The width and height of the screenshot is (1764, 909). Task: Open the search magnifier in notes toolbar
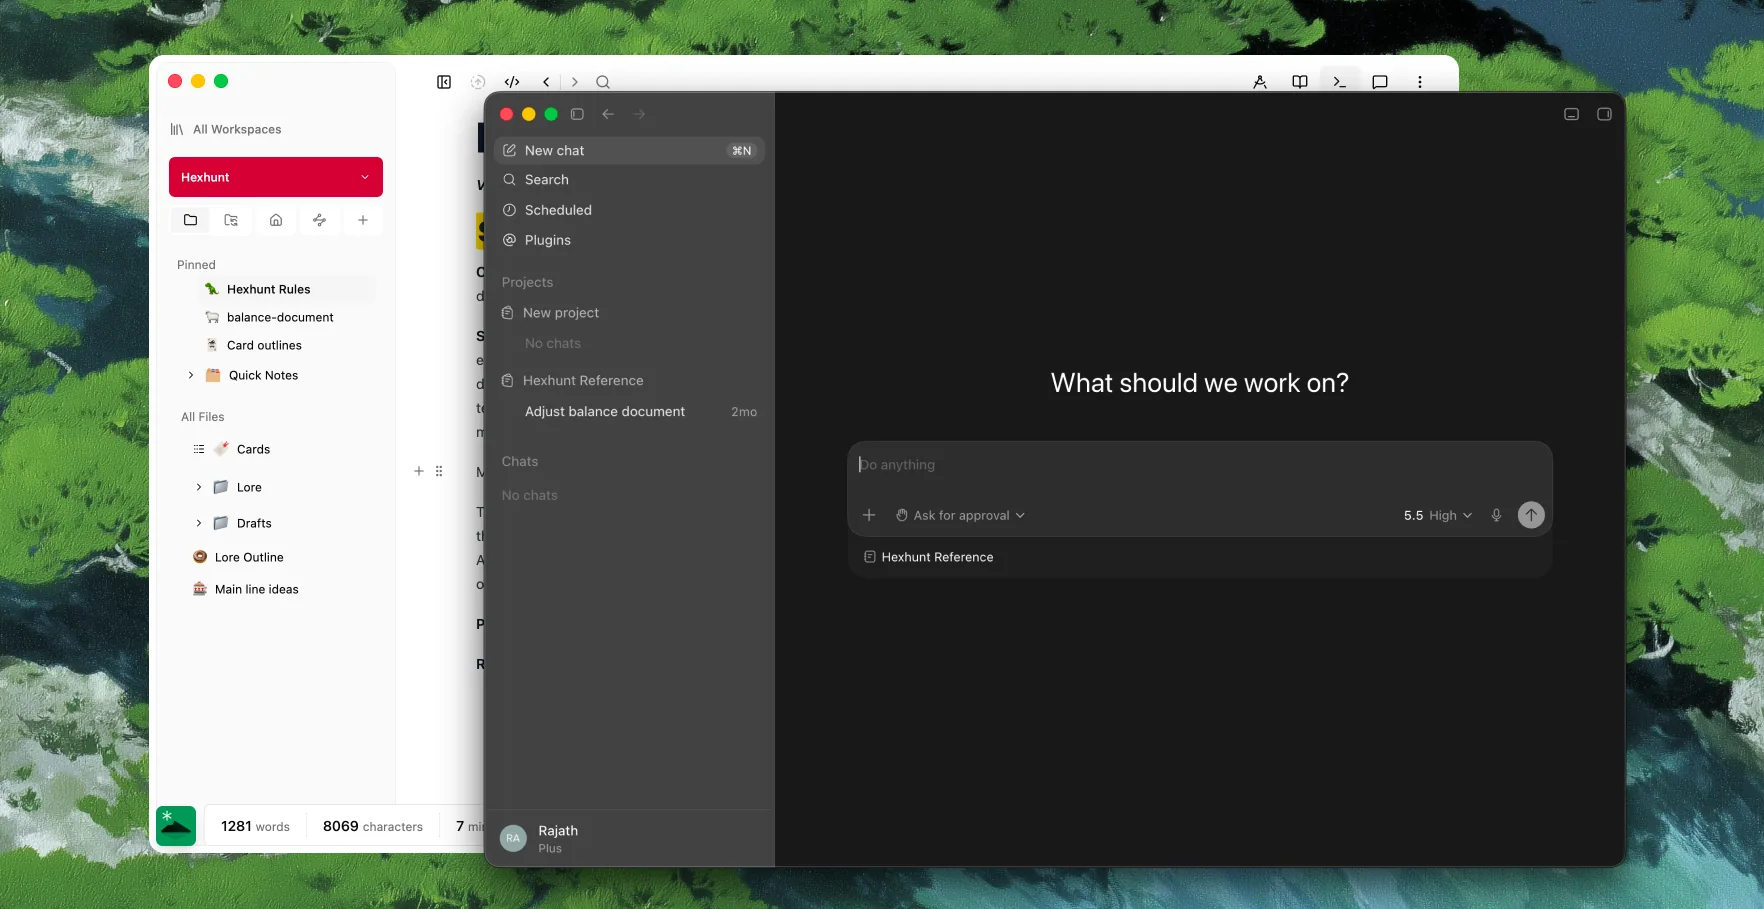pos(603,82)
